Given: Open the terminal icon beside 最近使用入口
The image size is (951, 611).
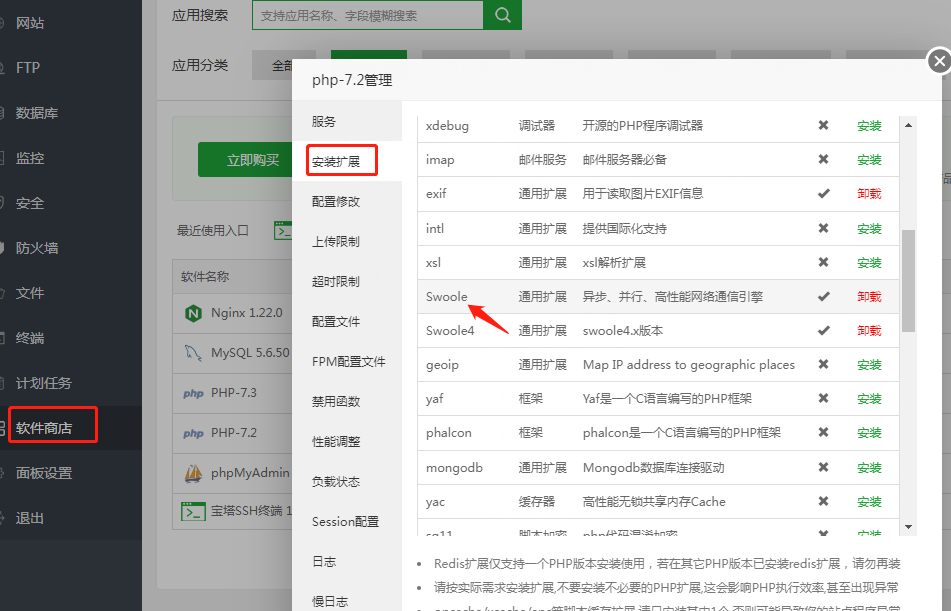Looking at the screenshot, I should pos(283,231).
